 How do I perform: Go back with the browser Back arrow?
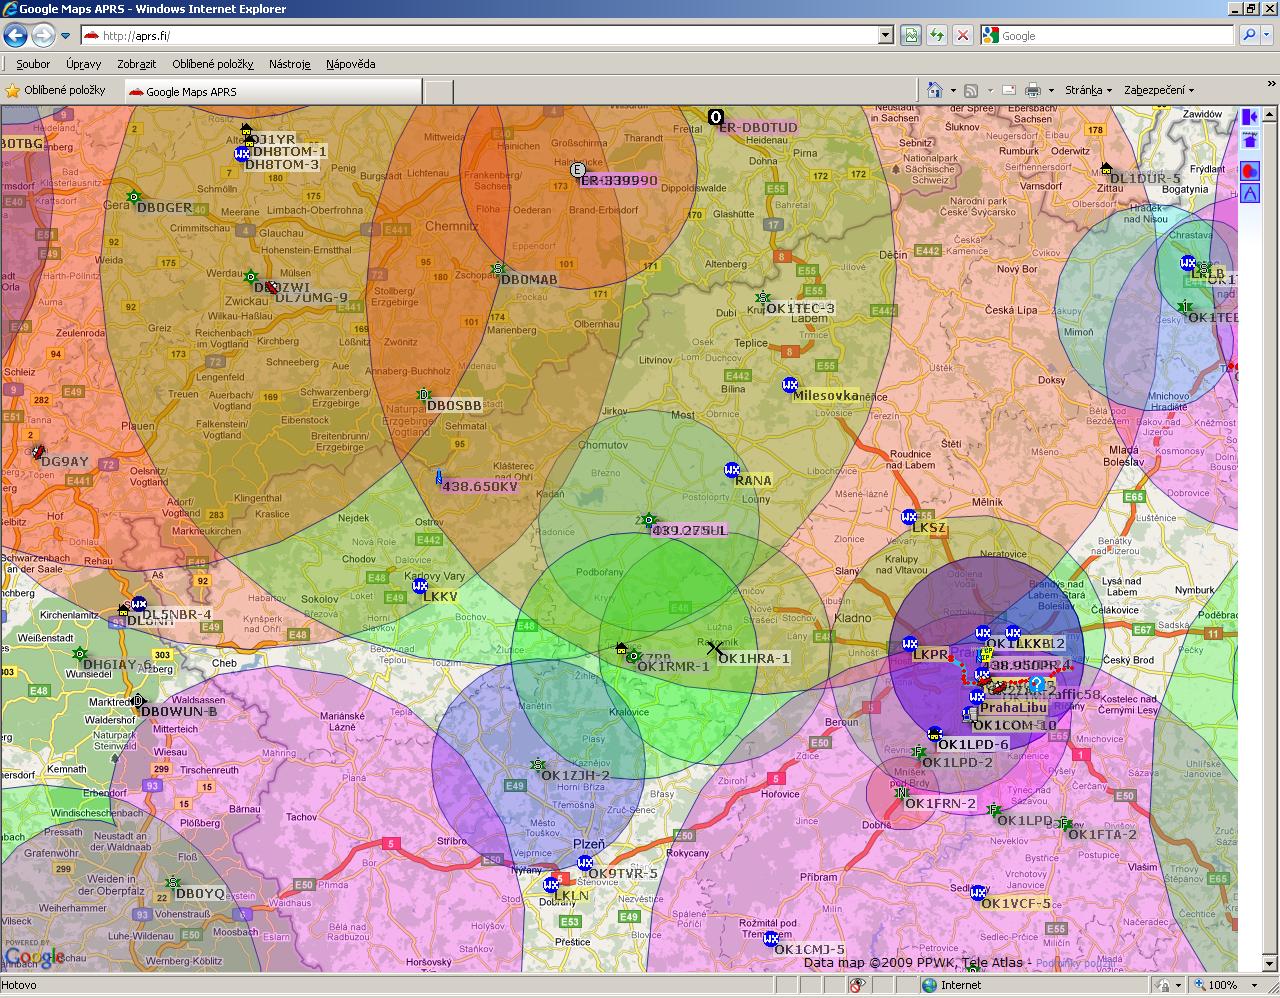coord(15,36)
